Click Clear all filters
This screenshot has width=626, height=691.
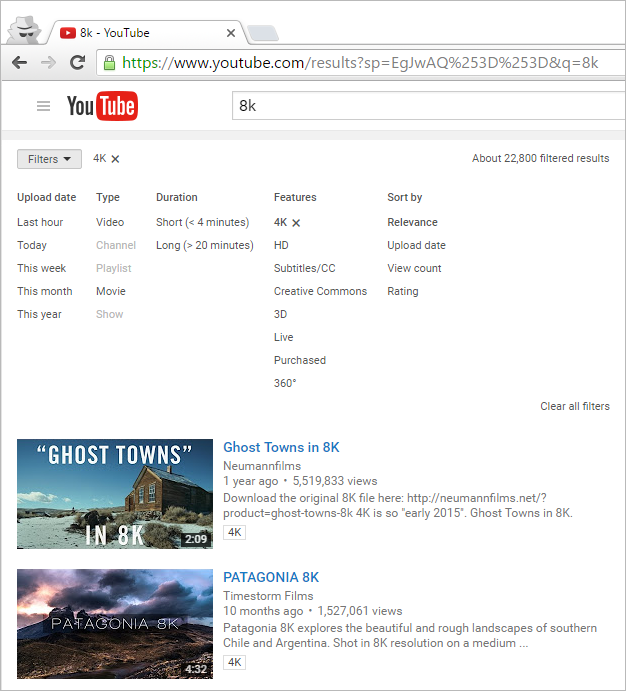[575, 406]
